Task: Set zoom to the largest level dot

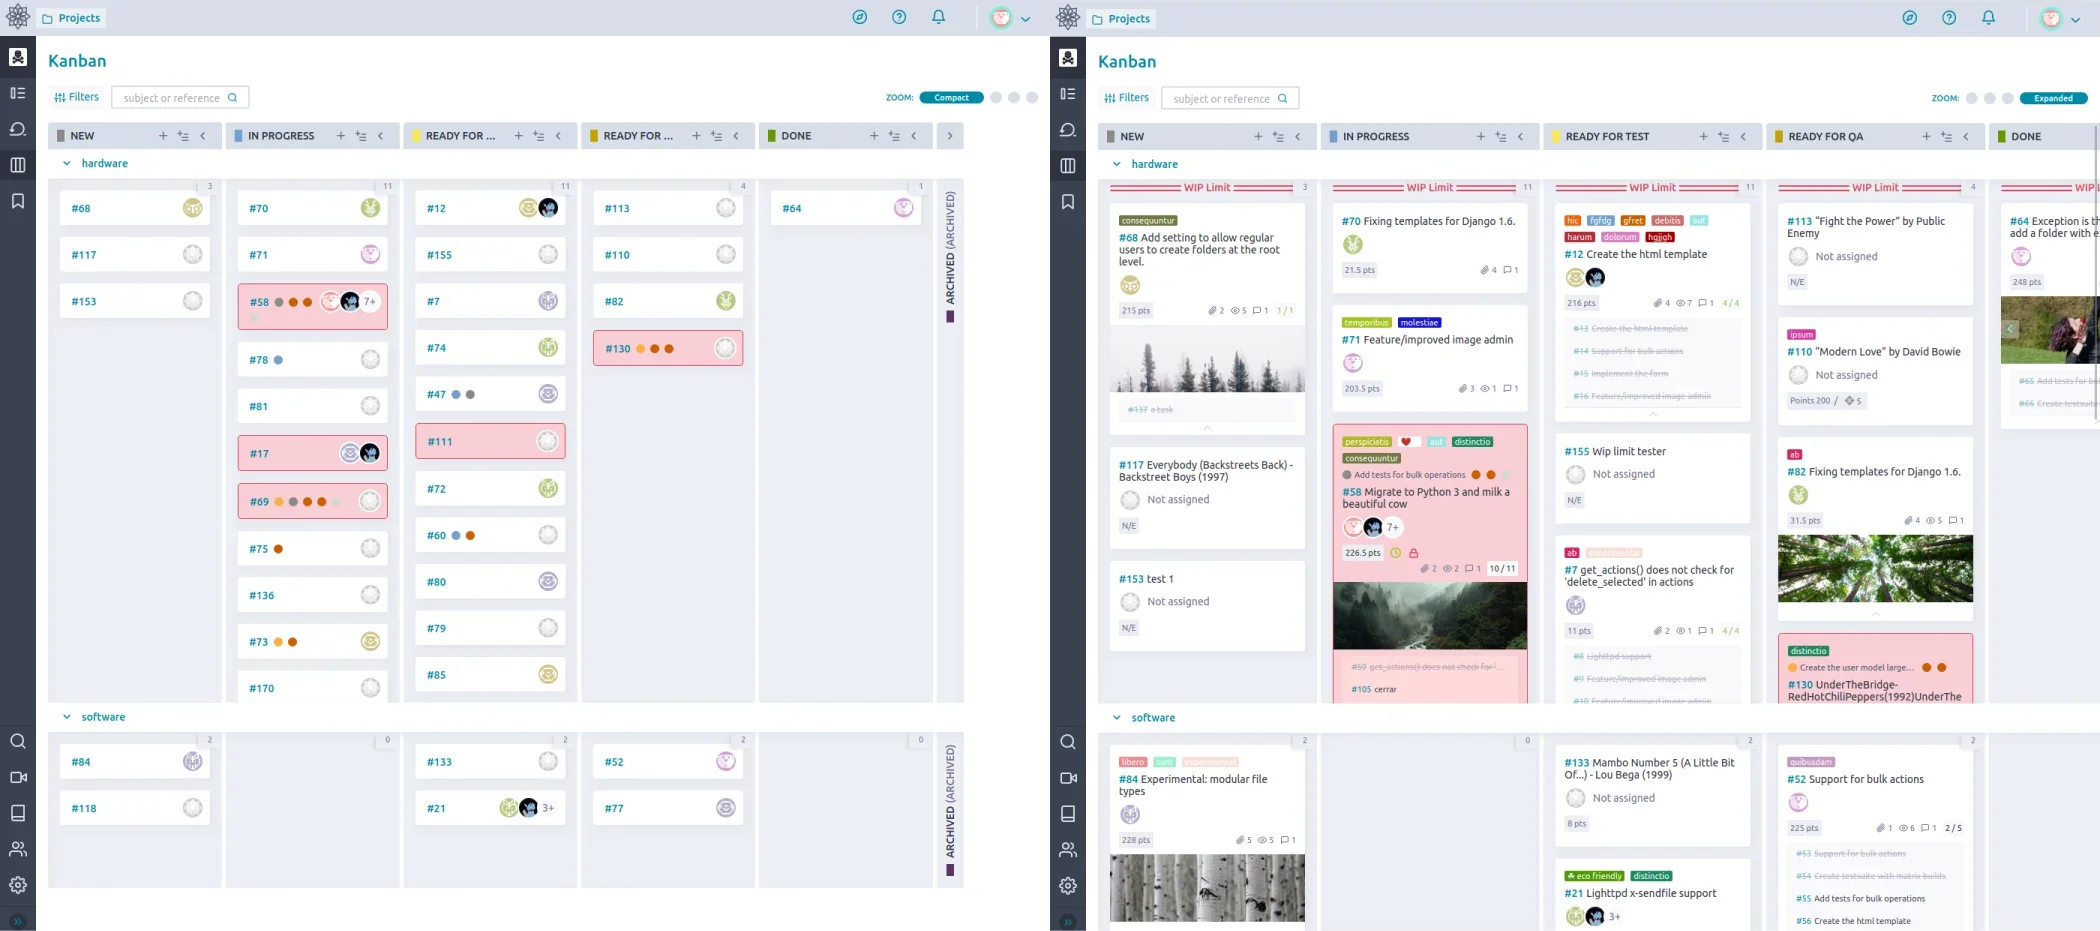Action: point(1034,97)
